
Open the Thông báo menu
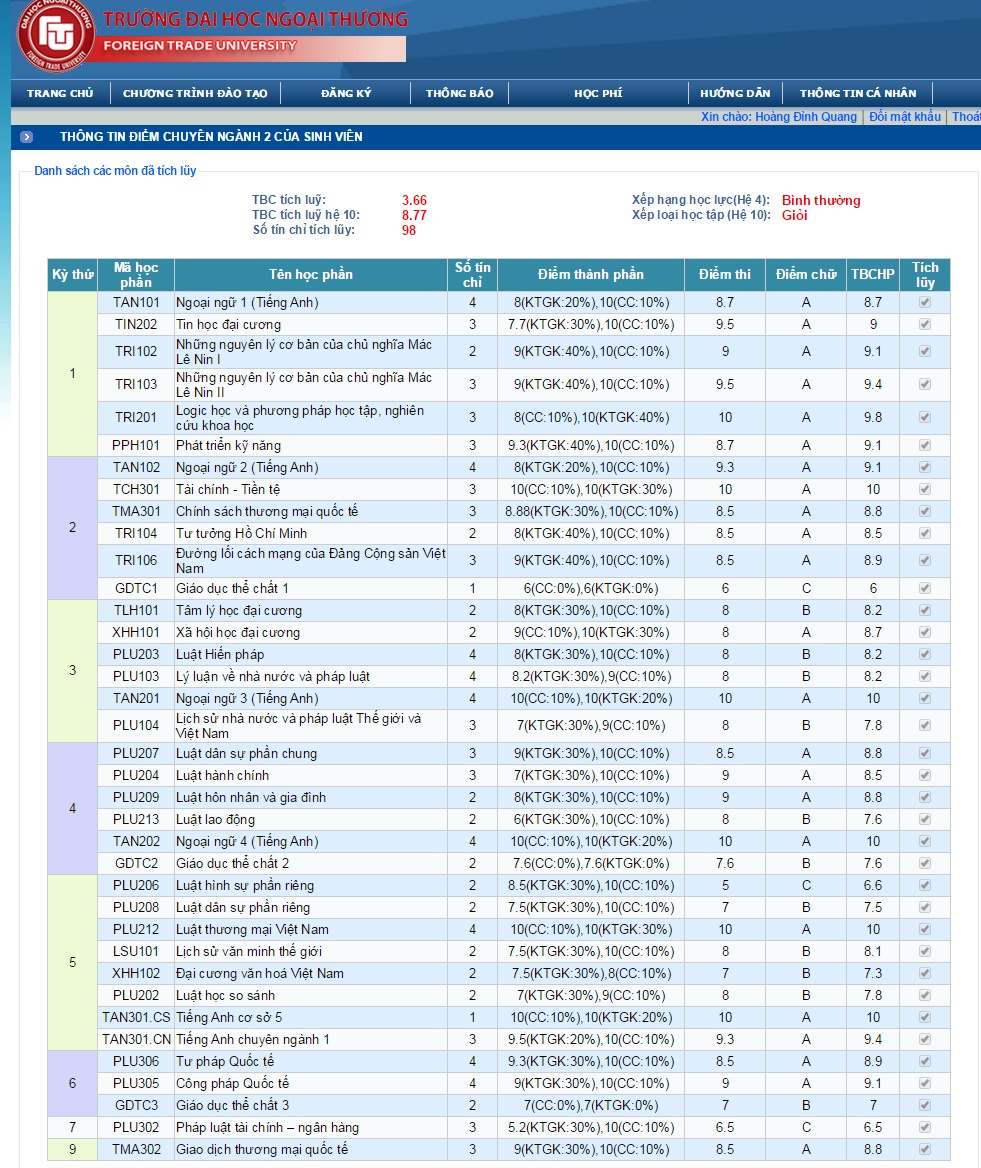click(x=459, y=93)
